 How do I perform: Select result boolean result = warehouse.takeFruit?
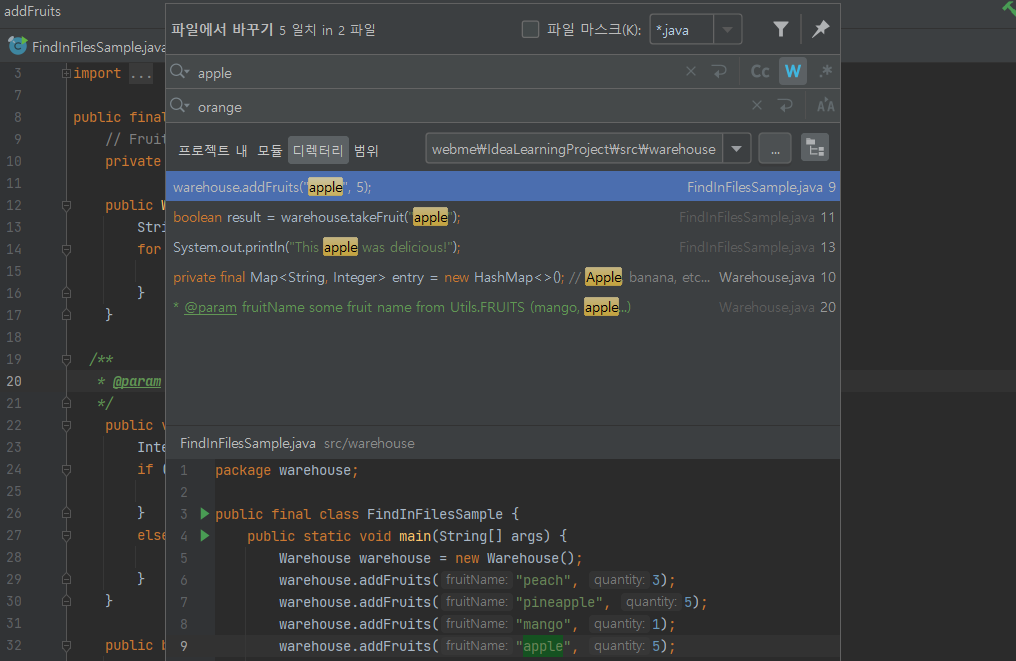point(503,217)
